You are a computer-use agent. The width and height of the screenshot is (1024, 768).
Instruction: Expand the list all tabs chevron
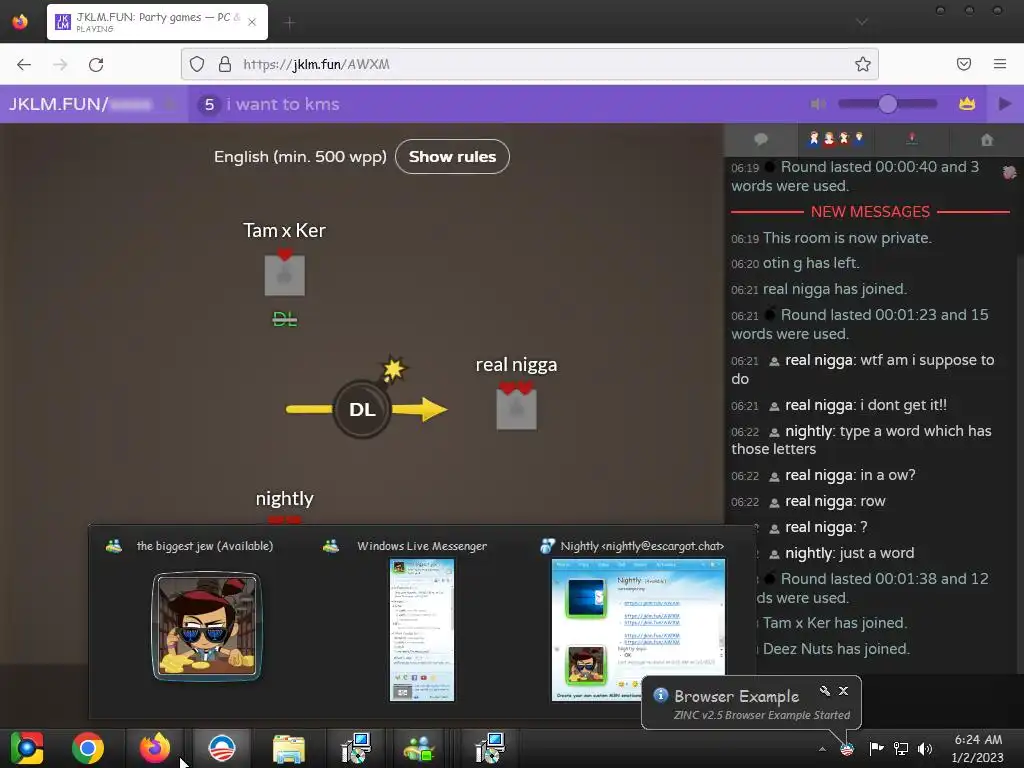pos(862,22)
